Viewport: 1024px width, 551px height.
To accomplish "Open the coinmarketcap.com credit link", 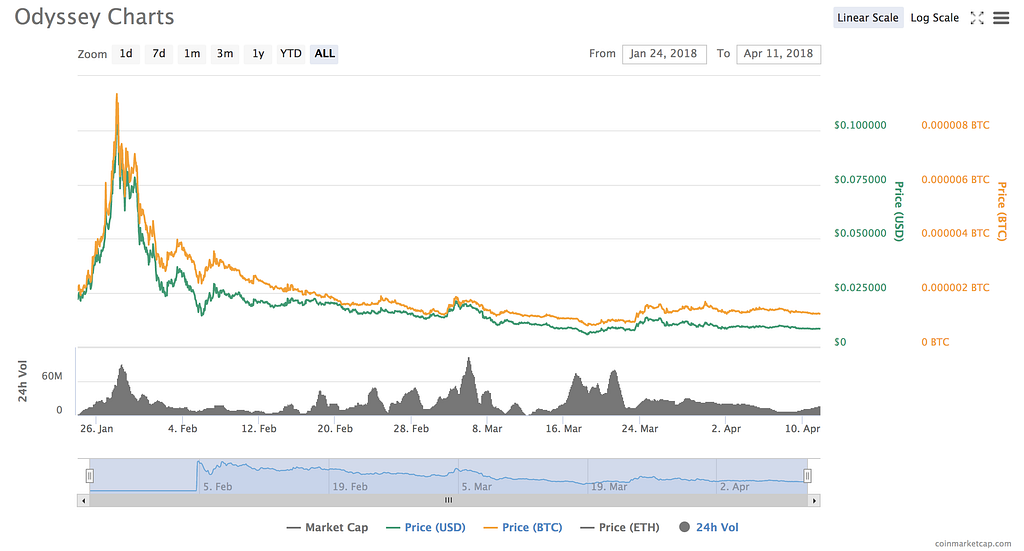I will click(972, 543).
